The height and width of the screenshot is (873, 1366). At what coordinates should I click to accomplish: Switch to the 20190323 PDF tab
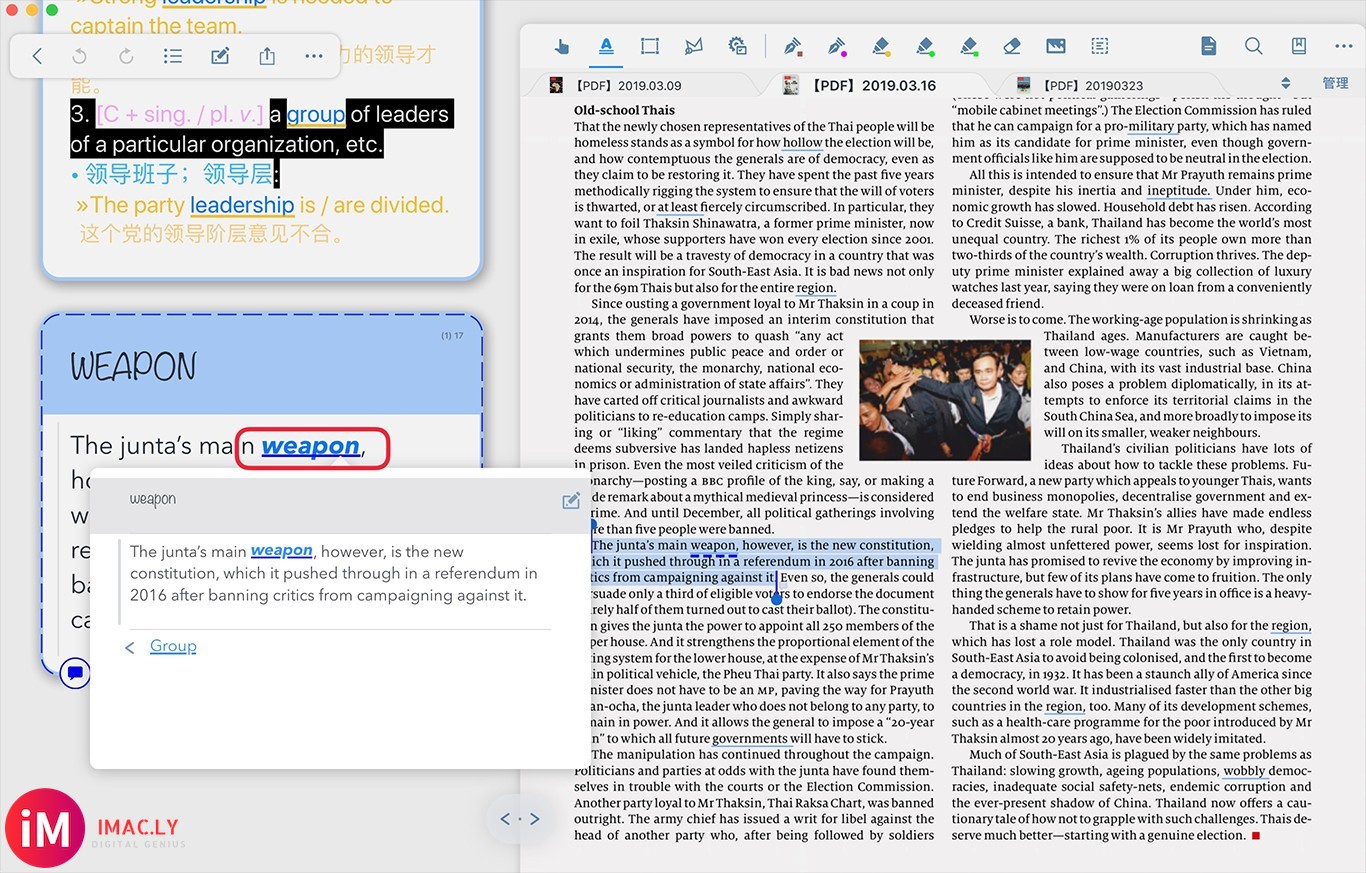[1080, 85]
